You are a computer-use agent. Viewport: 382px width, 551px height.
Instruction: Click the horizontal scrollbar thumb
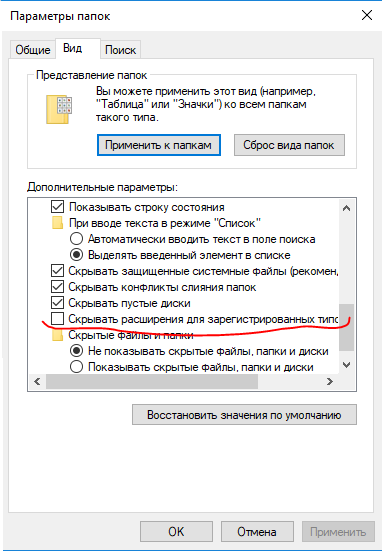152,381
